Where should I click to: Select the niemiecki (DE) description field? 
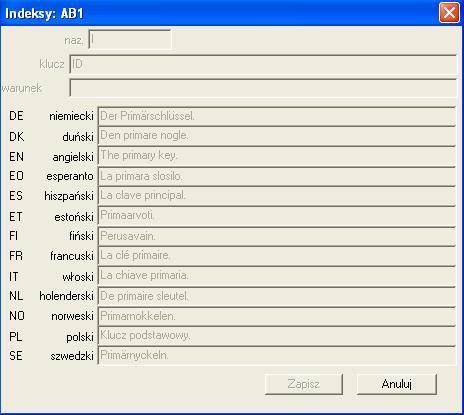[277, 116]
